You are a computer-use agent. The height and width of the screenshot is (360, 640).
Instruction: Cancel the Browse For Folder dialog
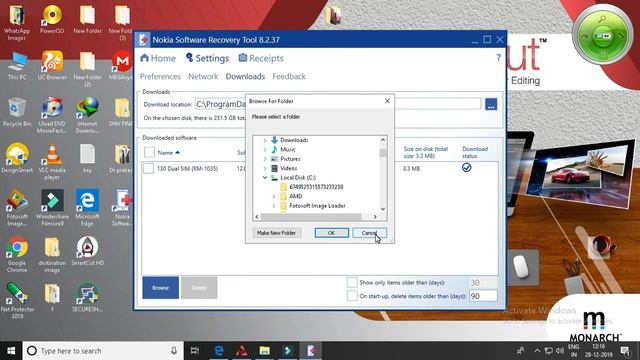click(369, 233)
